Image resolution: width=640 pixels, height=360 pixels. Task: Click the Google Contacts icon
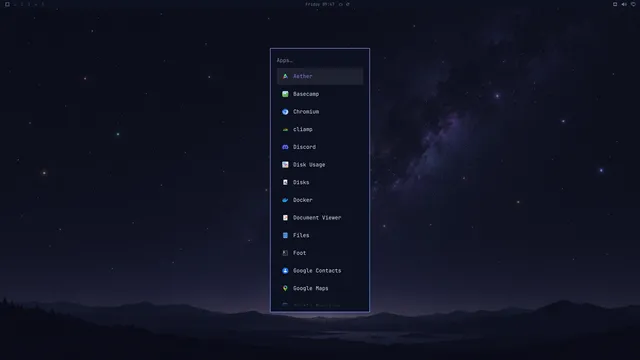(x=285, y=271)
